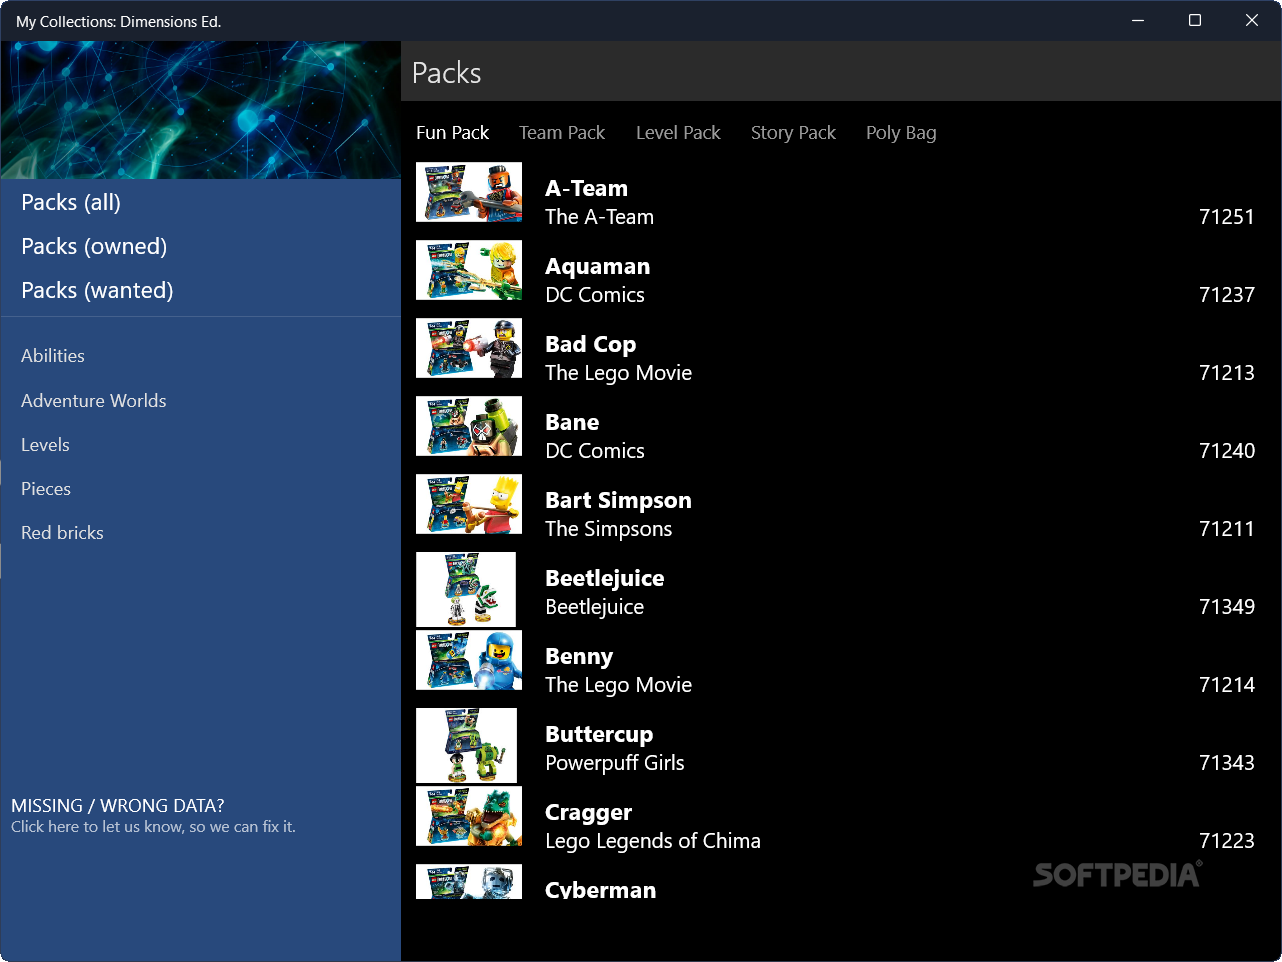Select the Buttercup pack title
This screenshot has height=962, width=1282.
pyautogui.click(x=599, y=734)
